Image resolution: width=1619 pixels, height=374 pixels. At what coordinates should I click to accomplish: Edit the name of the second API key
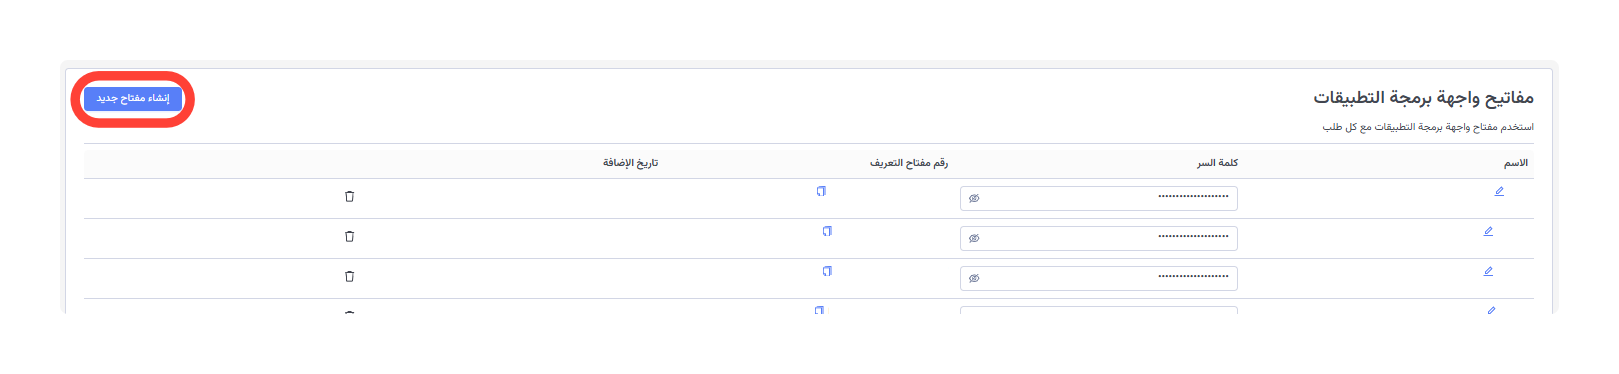click(x=1488, y=231)
